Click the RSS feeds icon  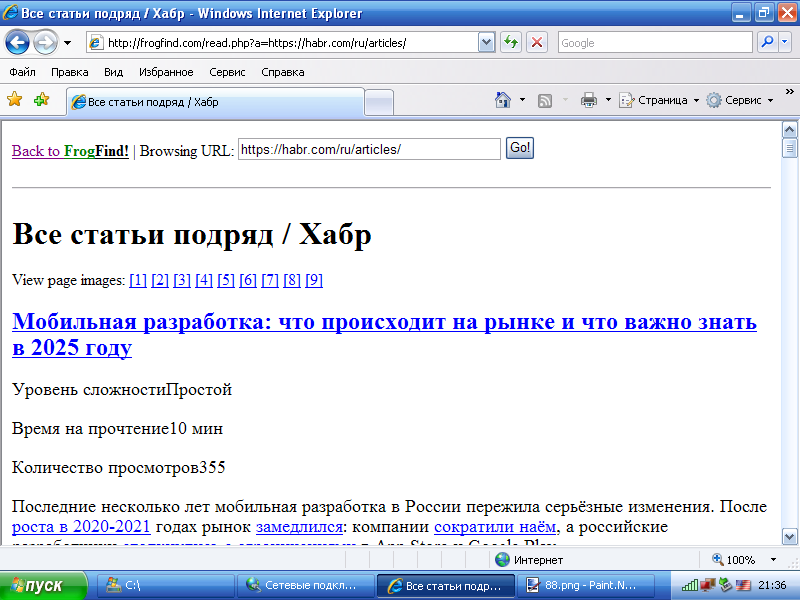point(545,101)
